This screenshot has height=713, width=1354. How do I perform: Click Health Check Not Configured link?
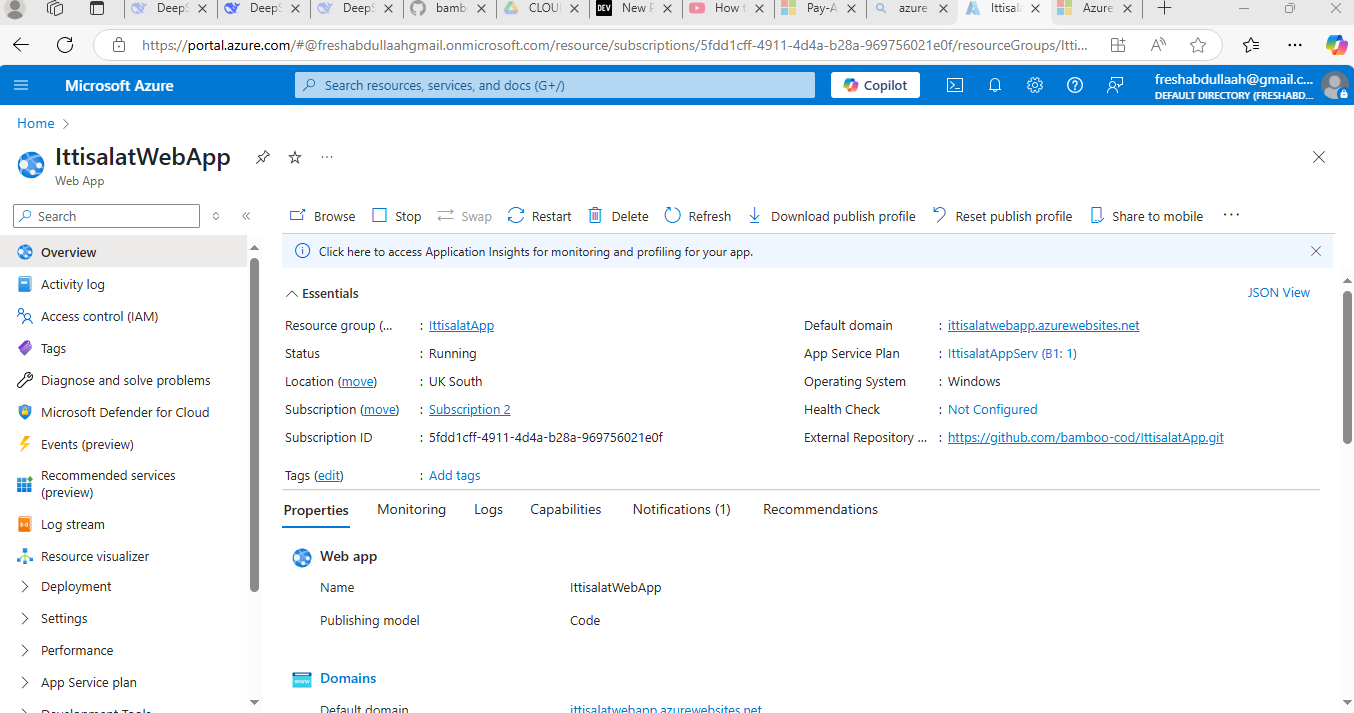[x=992, y=410]
